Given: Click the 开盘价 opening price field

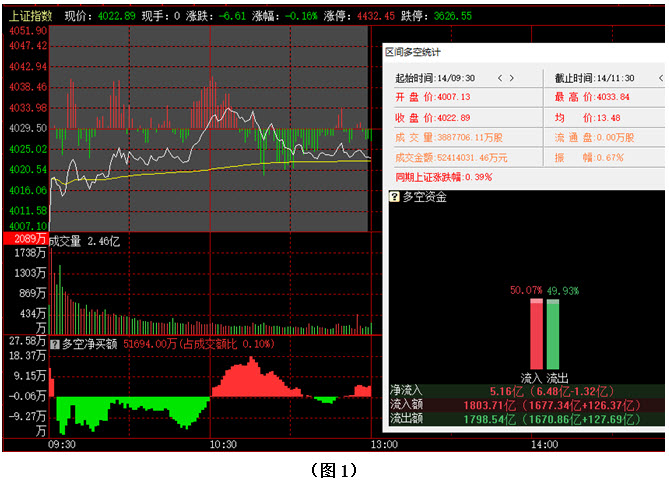Looking at the screenshot, I should [x=432, y=97].
